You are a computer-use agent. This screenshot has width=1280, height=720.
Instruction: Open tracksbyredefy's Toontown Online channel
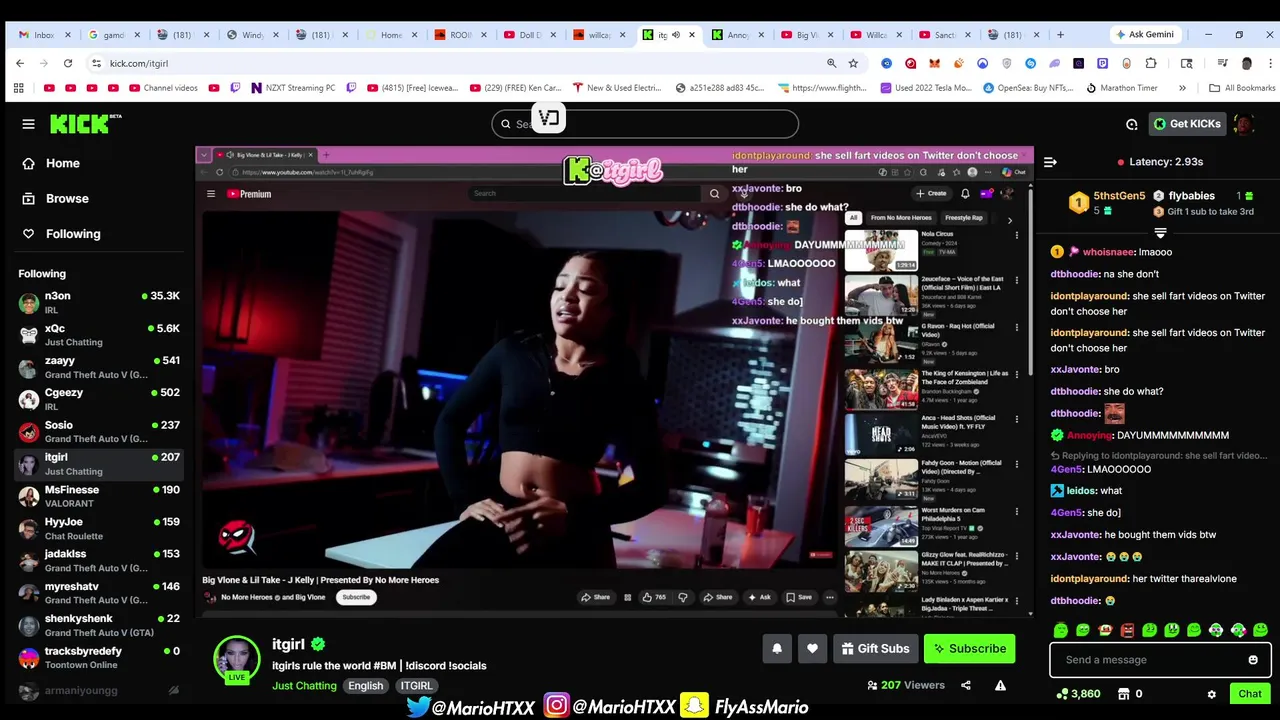[98, 657]
